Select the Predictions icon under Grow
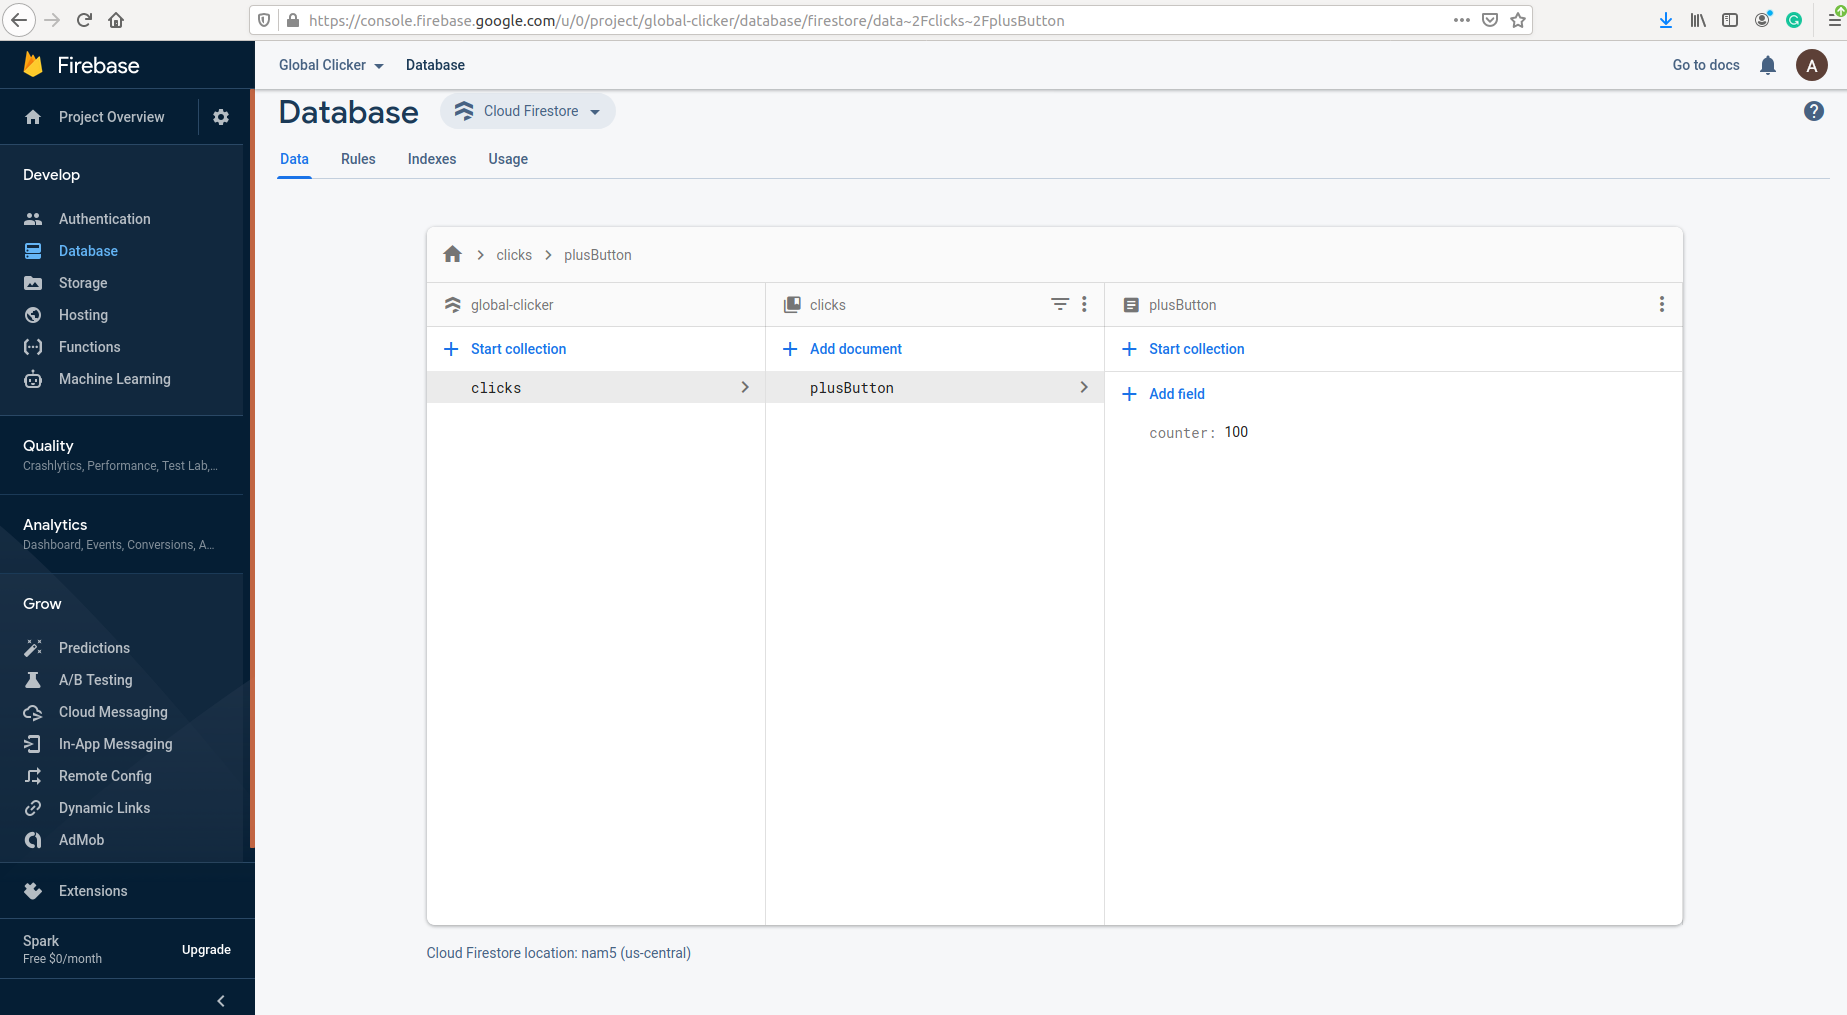The image size is (1847, 1015). tap(33, 648)
